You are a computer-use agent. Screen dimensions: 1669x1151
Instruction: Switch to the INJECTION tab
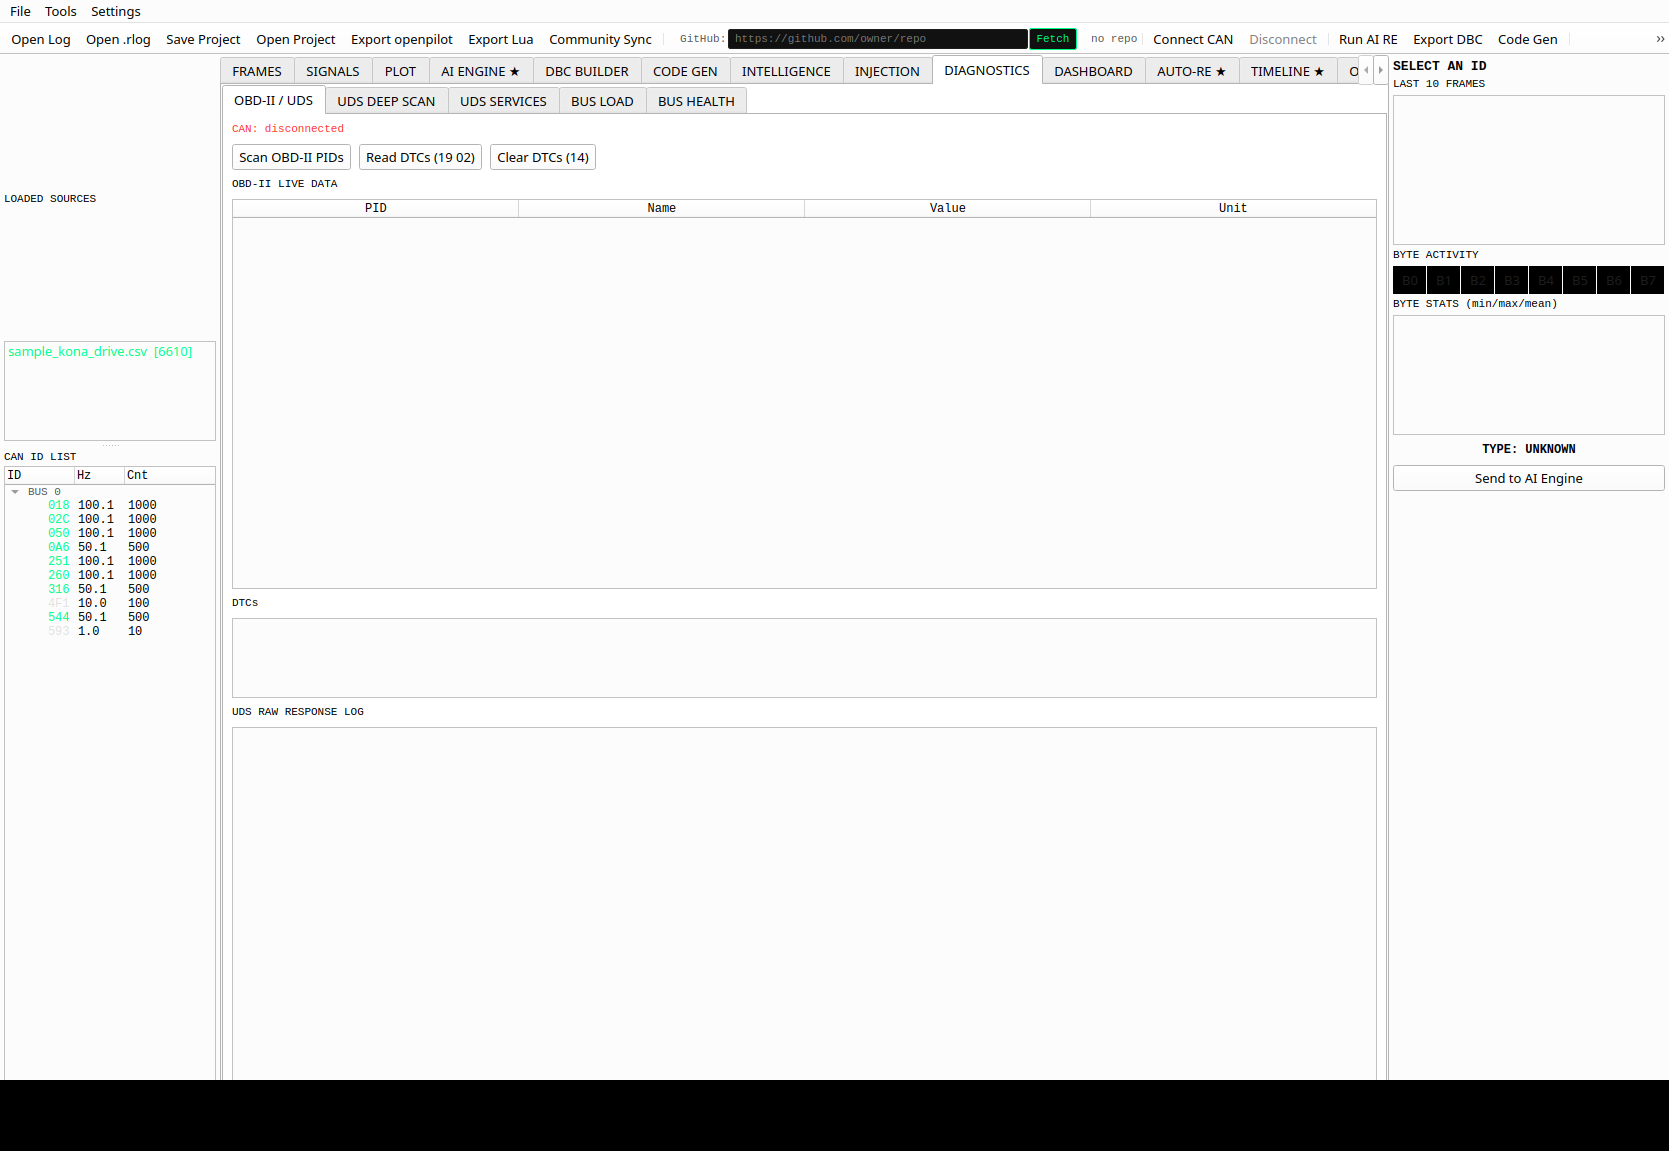(887, 71)
